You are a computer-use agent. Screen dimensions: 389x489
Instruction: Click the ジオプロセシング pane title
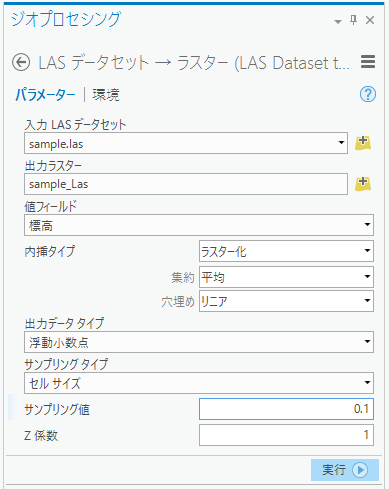click(66, 19)
